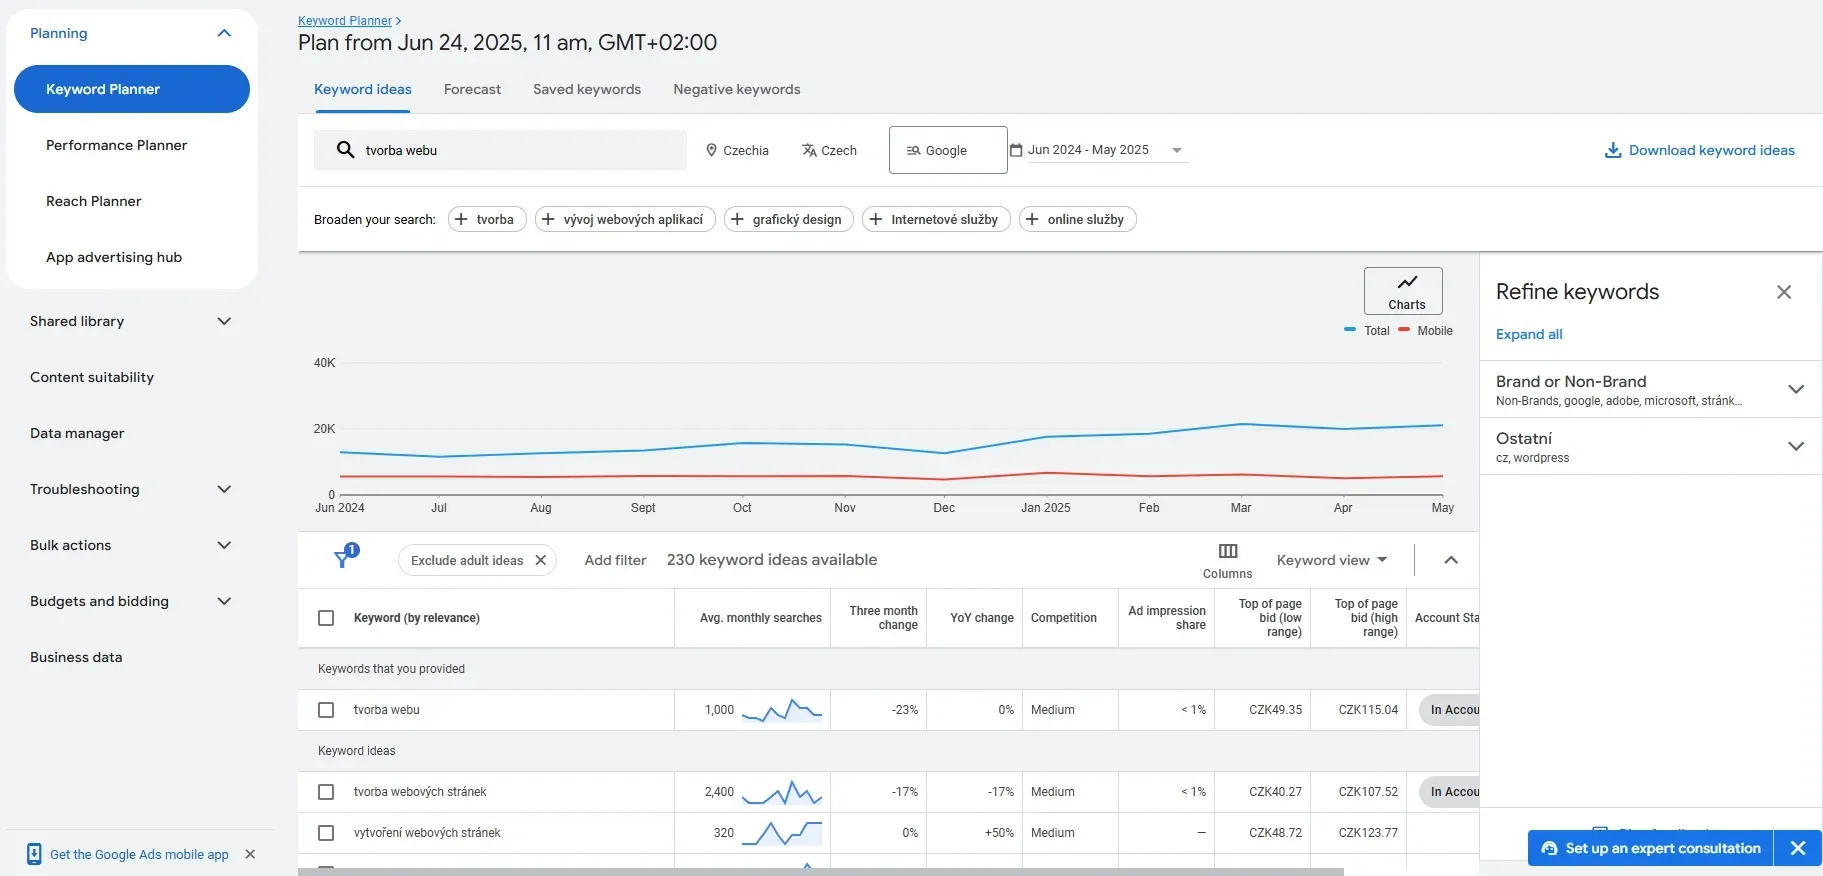Open the Saved keywords tab
Image resolution: width=1823 pixels, height=876 pixels.
pos(587,89)
